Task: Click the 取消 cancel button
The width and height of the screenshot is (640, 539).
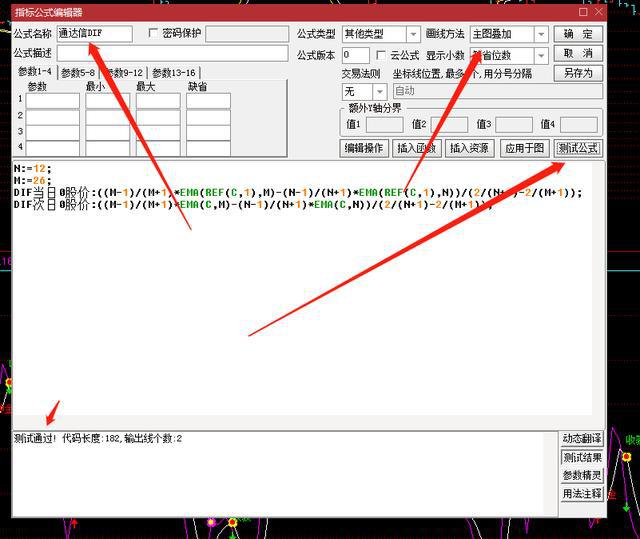Action: pyautogui.click(x=578, y=53)
